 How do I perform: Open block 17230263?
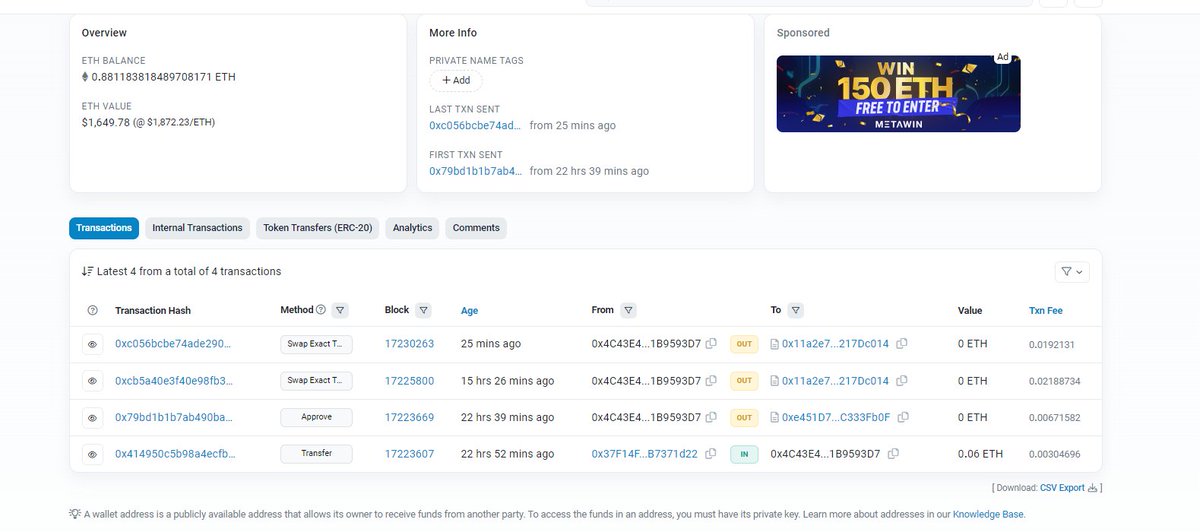pyautogui.click(x=409, y=344)
